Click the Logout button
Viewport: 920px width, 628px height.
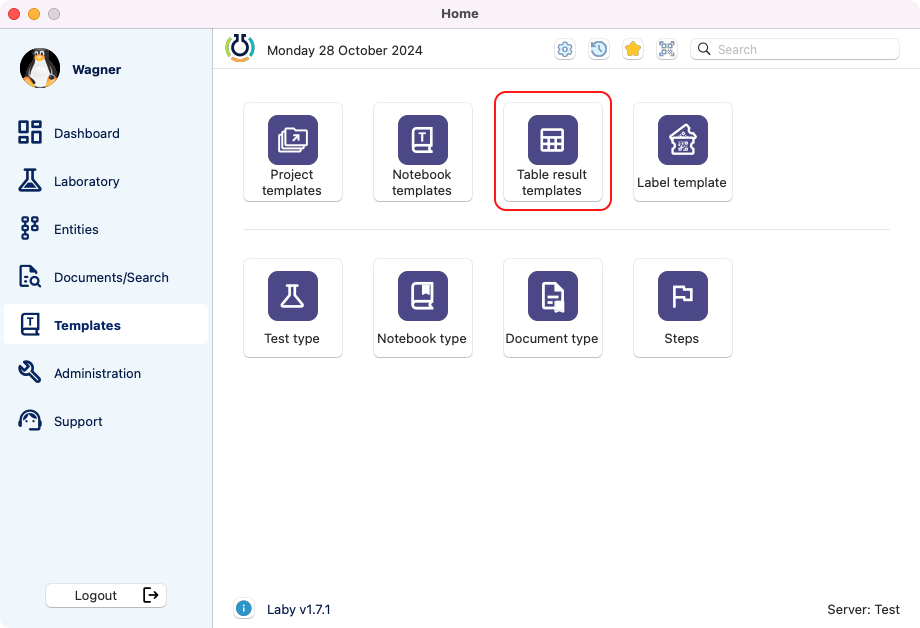(x=106, y=595)
